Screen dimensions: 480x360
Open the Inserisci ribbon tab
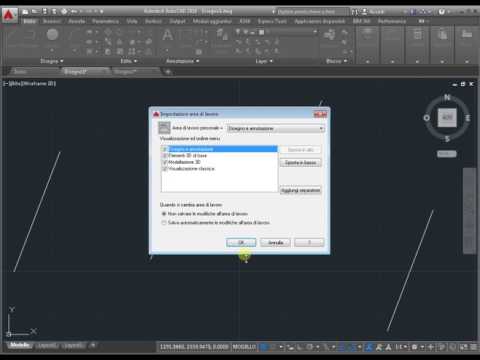(x=52, y=21)
